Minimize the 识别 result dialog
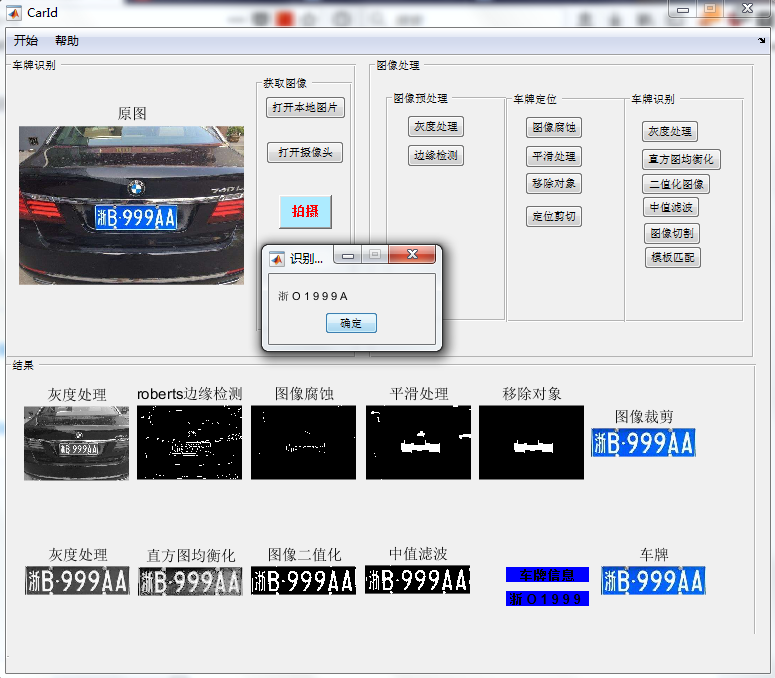 [348, 255]
